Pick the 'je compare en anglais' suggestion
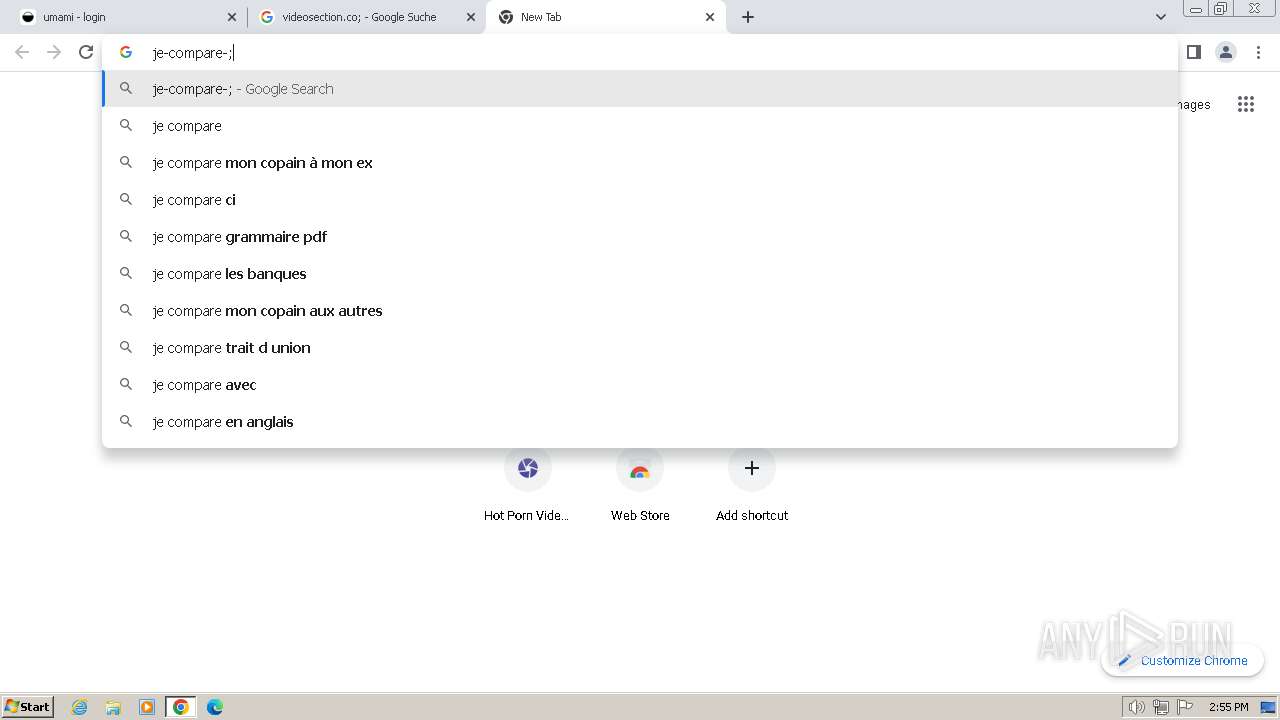 pyautogui.click(x=640, y=422)
